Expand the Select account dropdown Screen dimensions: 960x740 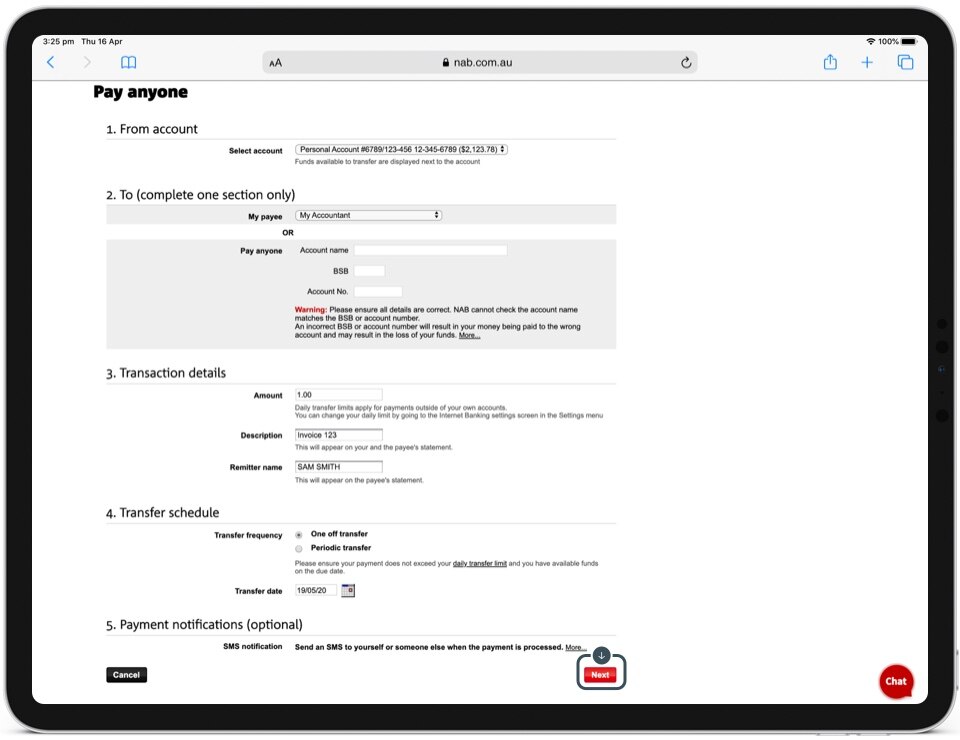401,150
